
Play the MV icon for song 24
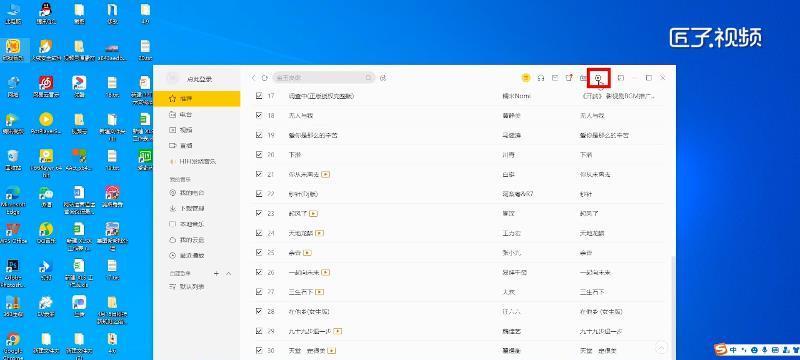coord(320,233)
